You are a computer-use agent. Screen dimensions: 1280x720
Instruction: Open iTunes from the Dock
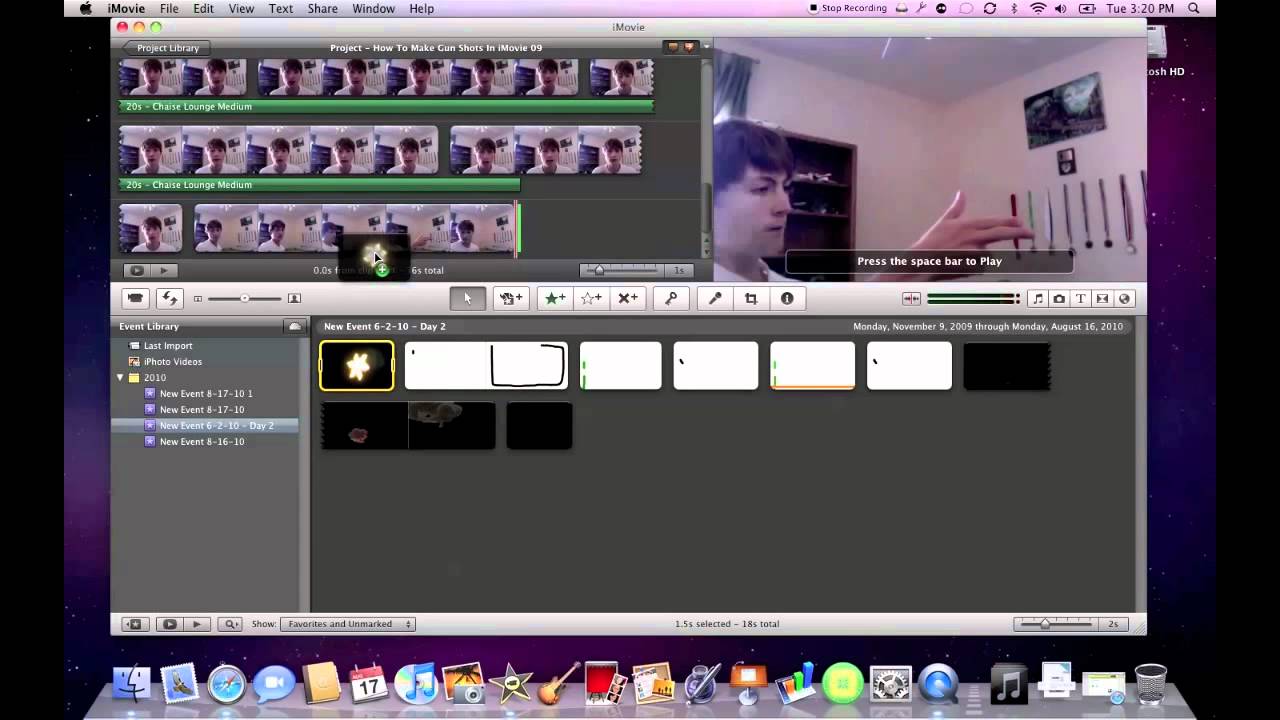[x=416, y=685]
